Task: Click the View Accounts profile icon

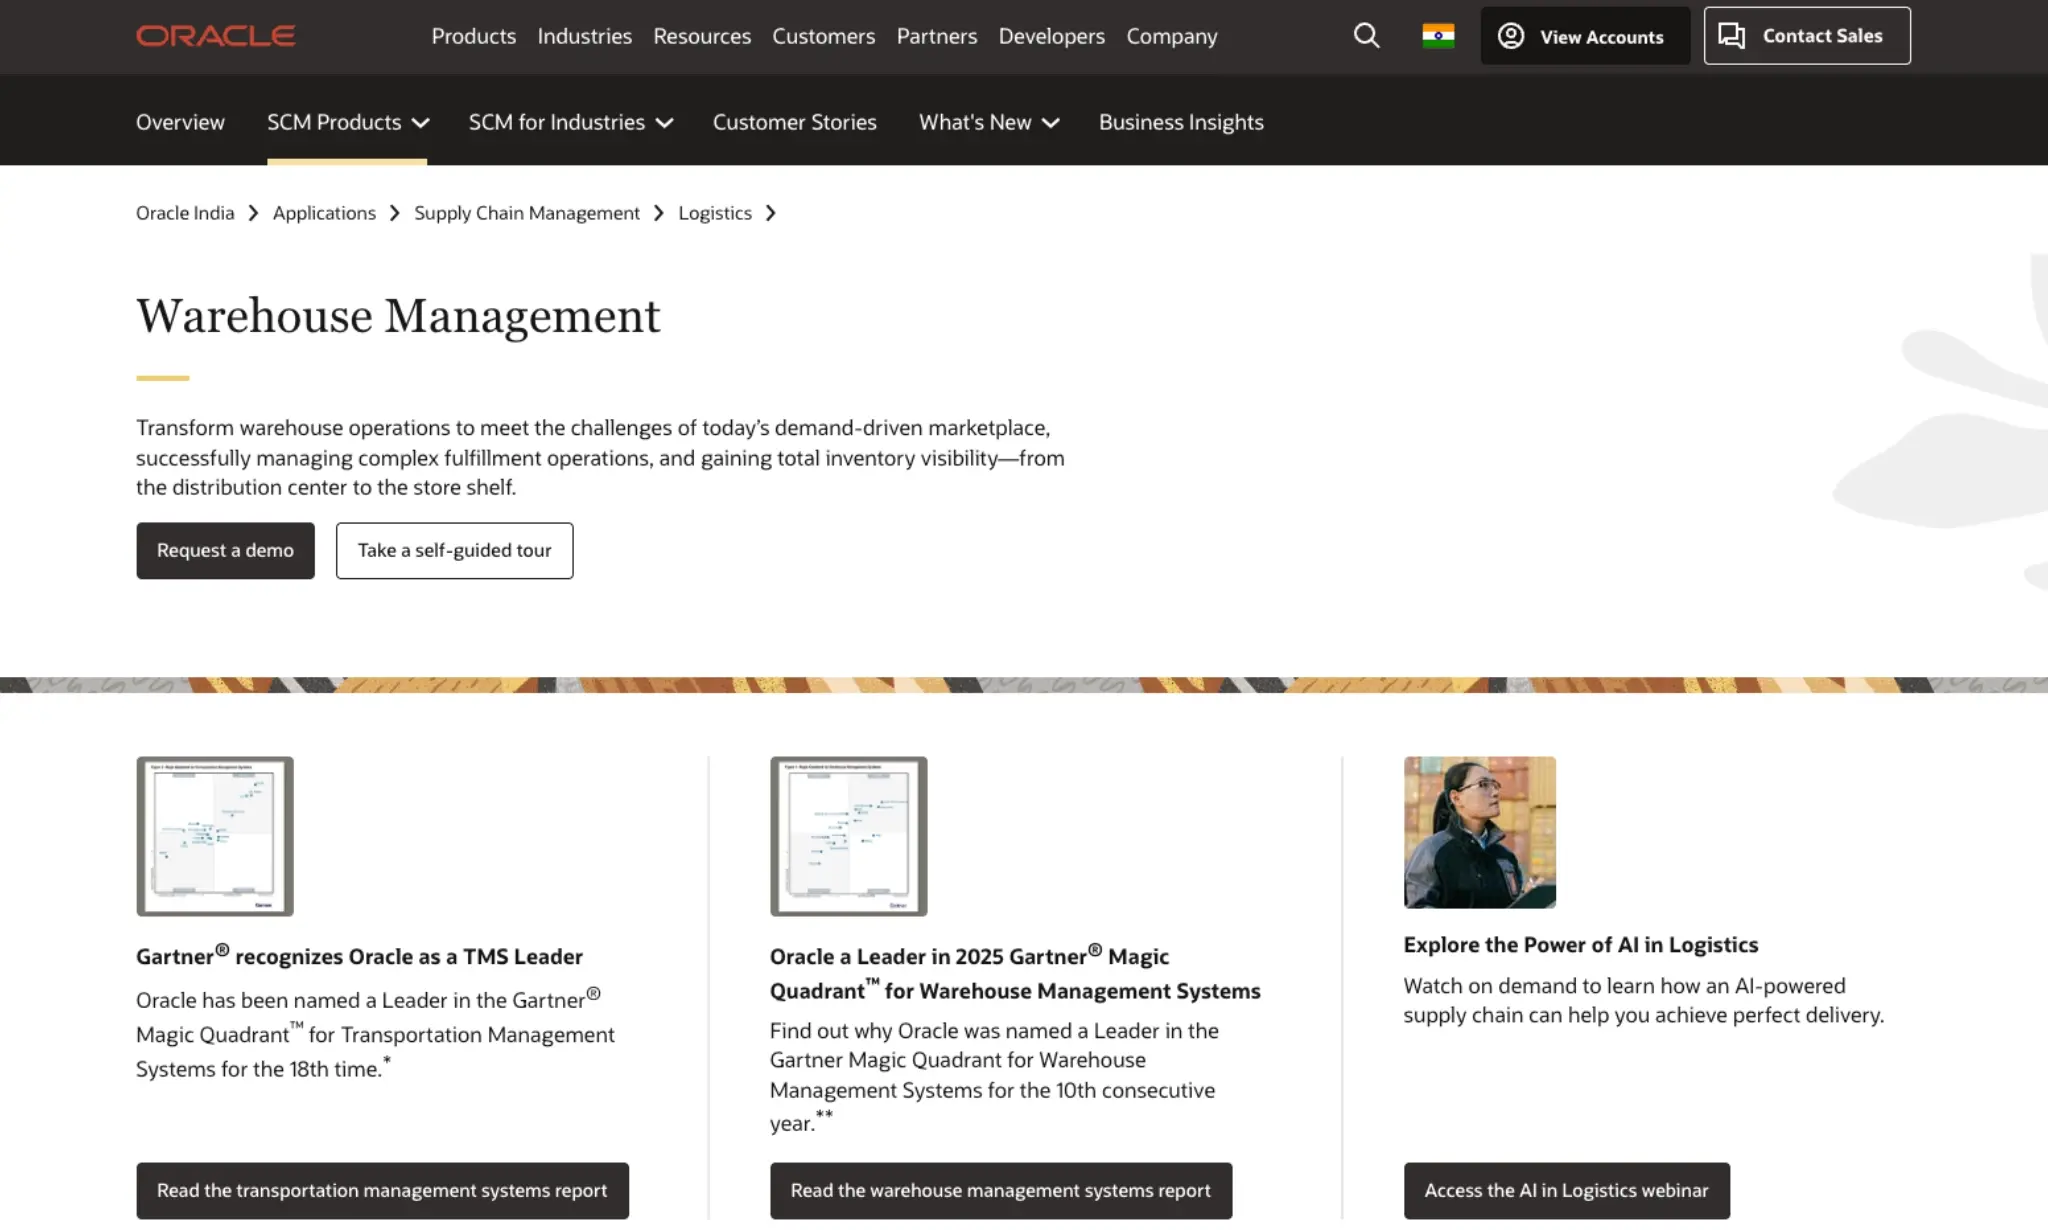Action: [x=1510, y=35]
